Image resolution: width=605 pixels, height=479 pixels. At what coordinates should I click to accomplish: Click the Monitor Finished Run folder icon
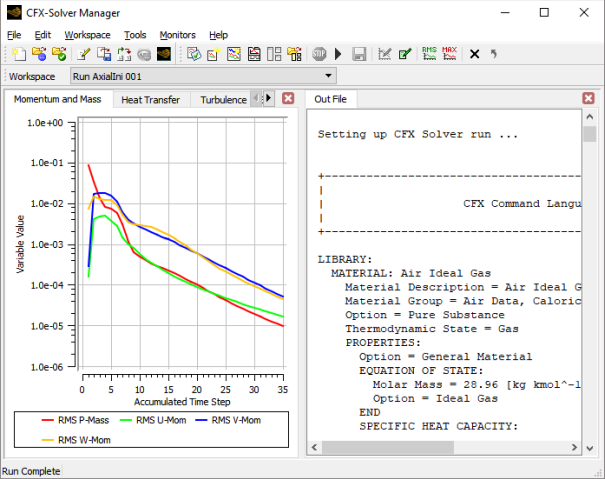click(59, 54)
